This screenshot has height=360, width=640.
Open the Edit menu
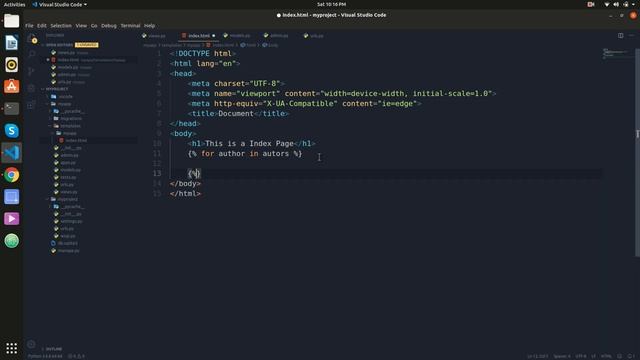[42, 25]
